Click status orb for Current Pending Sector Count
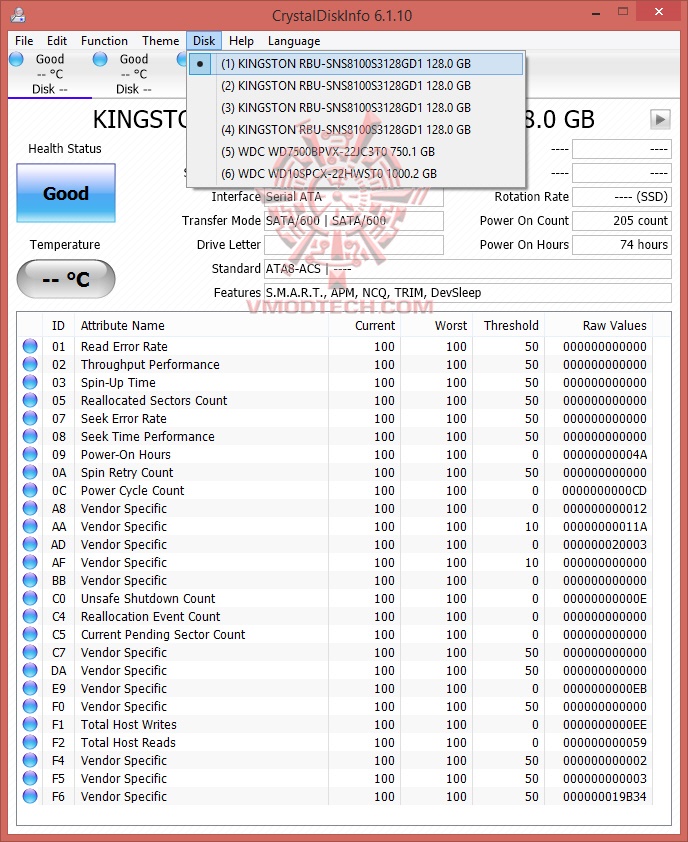 pos(30,634)
